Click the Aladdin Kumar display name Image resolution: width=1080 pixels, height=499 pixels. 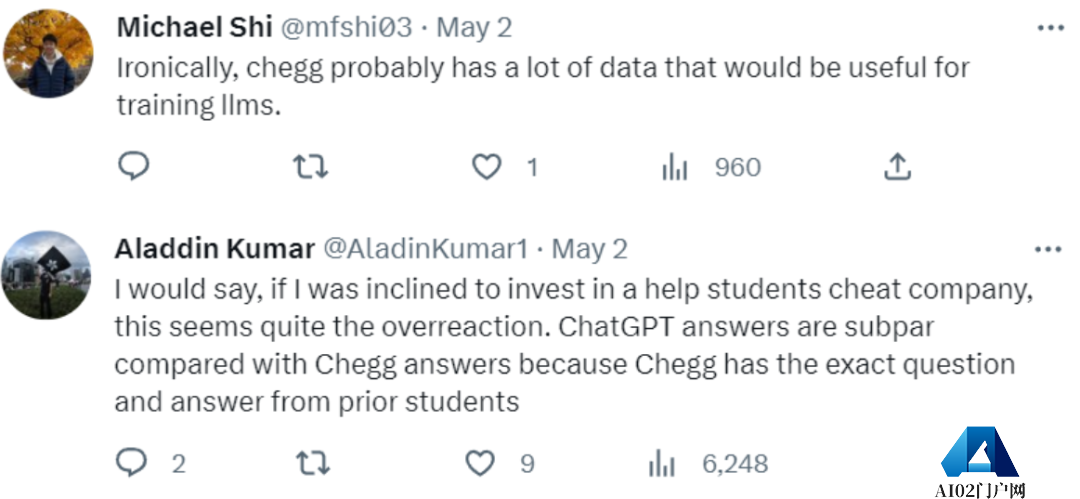(x=216, y=248)
